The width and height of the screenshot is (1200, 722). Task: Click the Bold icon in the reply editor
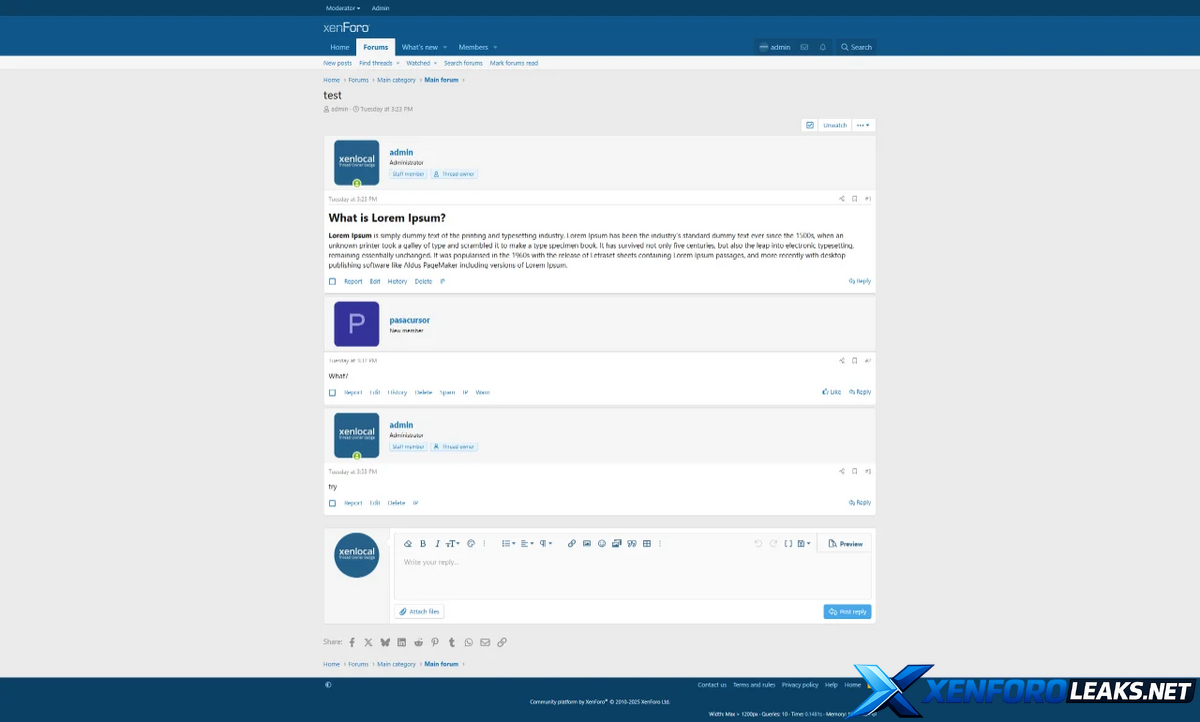(x=423, y=544)
